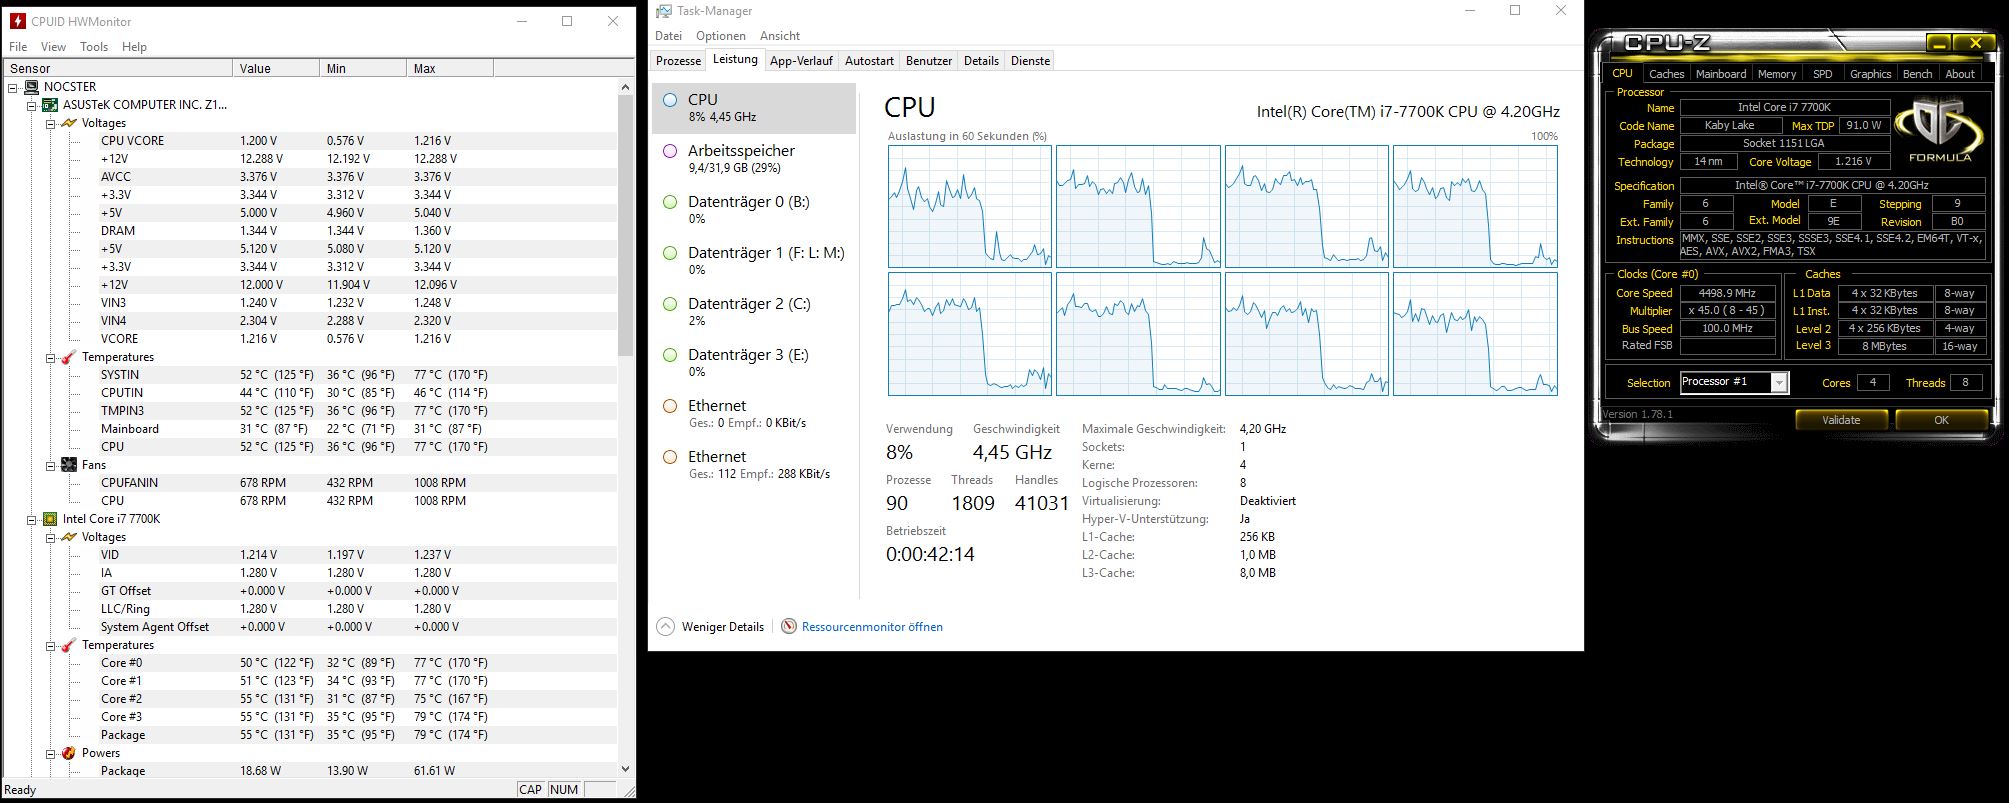Switch to the Benutzer tab
2009x803 pixels.
tap(929, 61)
